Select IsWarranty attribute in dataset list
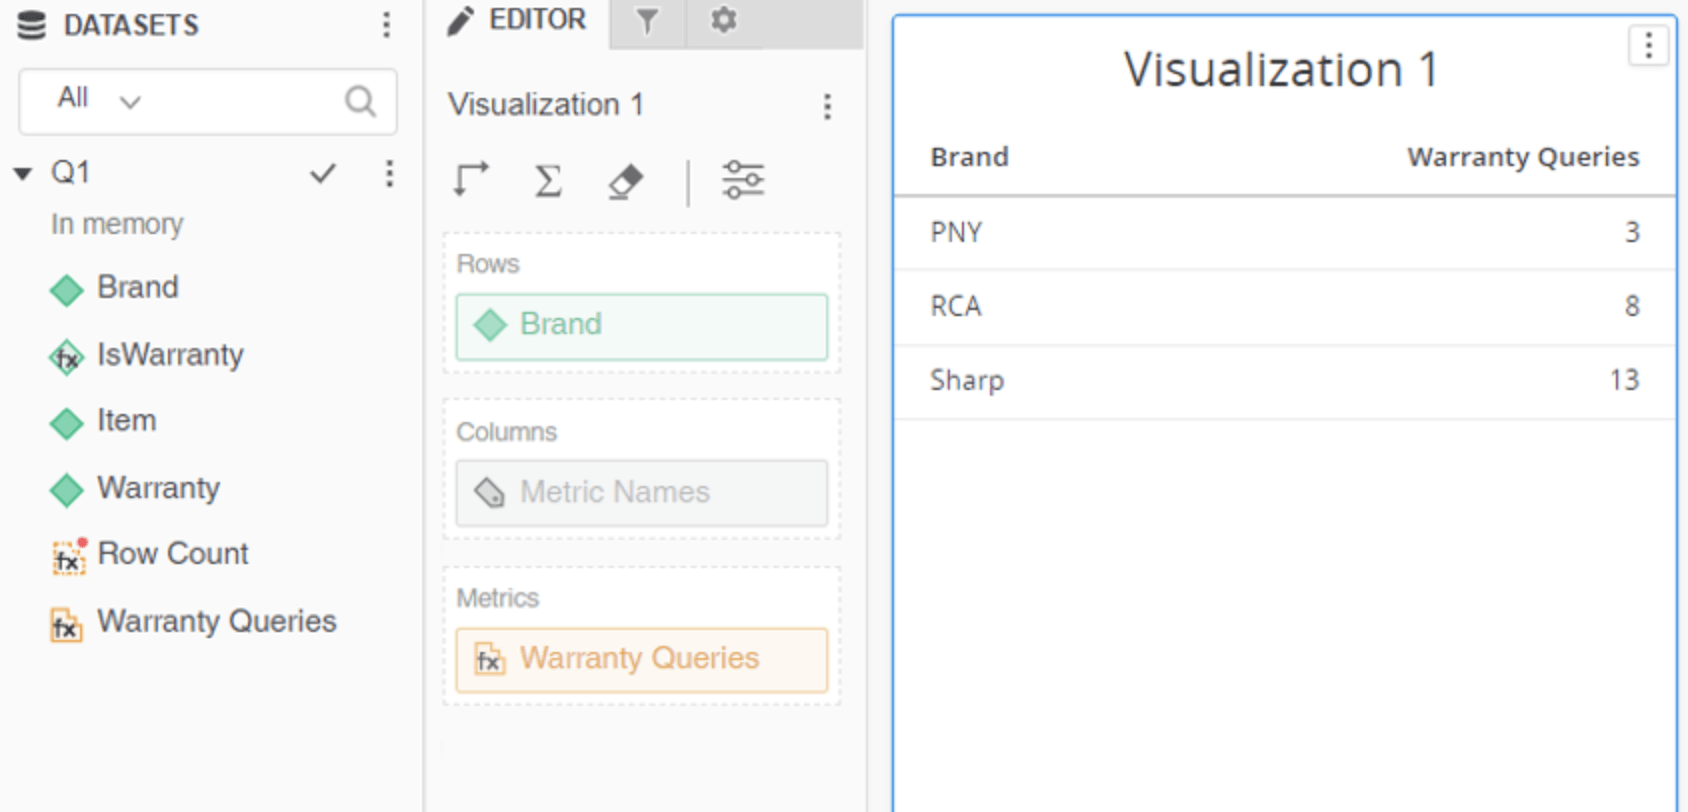This screenshot has width=1688, height=812. pos(169,355)
